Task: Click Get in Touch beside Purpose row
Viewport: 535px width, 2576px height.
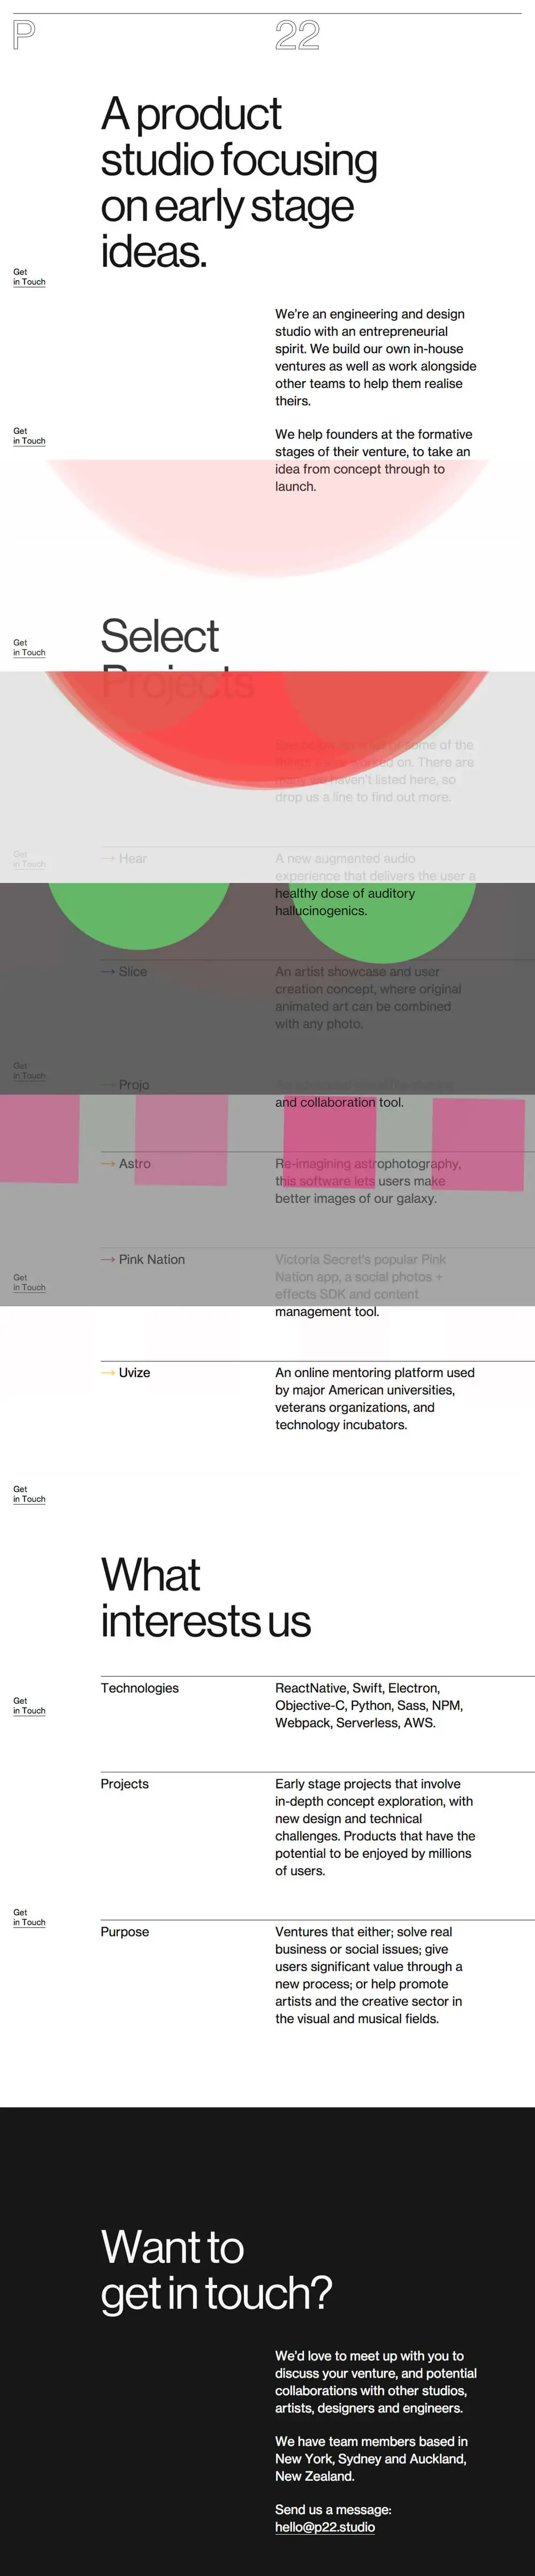Action: (29, 1917)
